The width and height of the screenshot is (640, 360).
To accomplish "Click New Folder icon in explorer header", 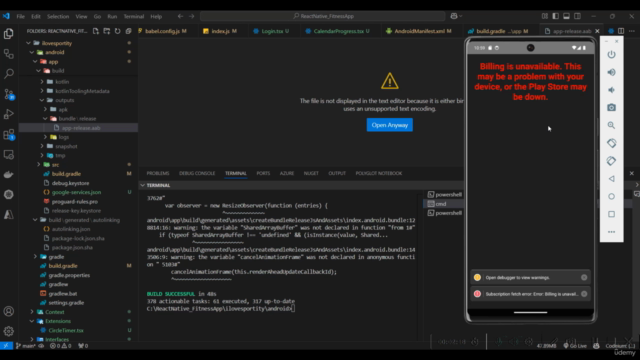I will pos(107,31).
